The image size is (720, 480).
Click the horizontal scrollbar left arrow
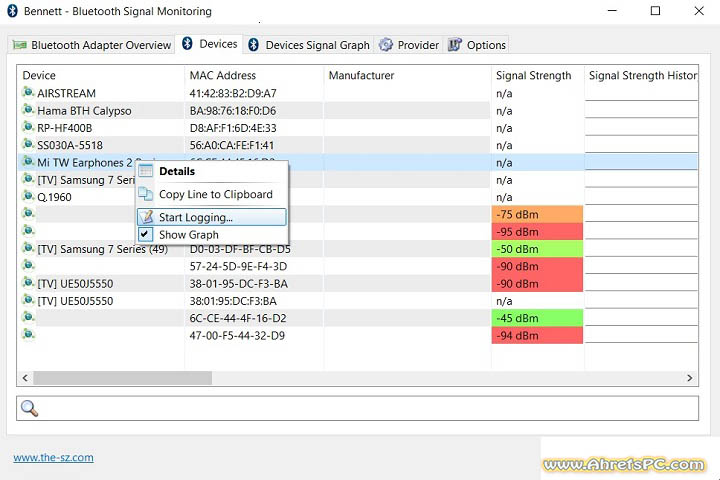tap(25, 378)
